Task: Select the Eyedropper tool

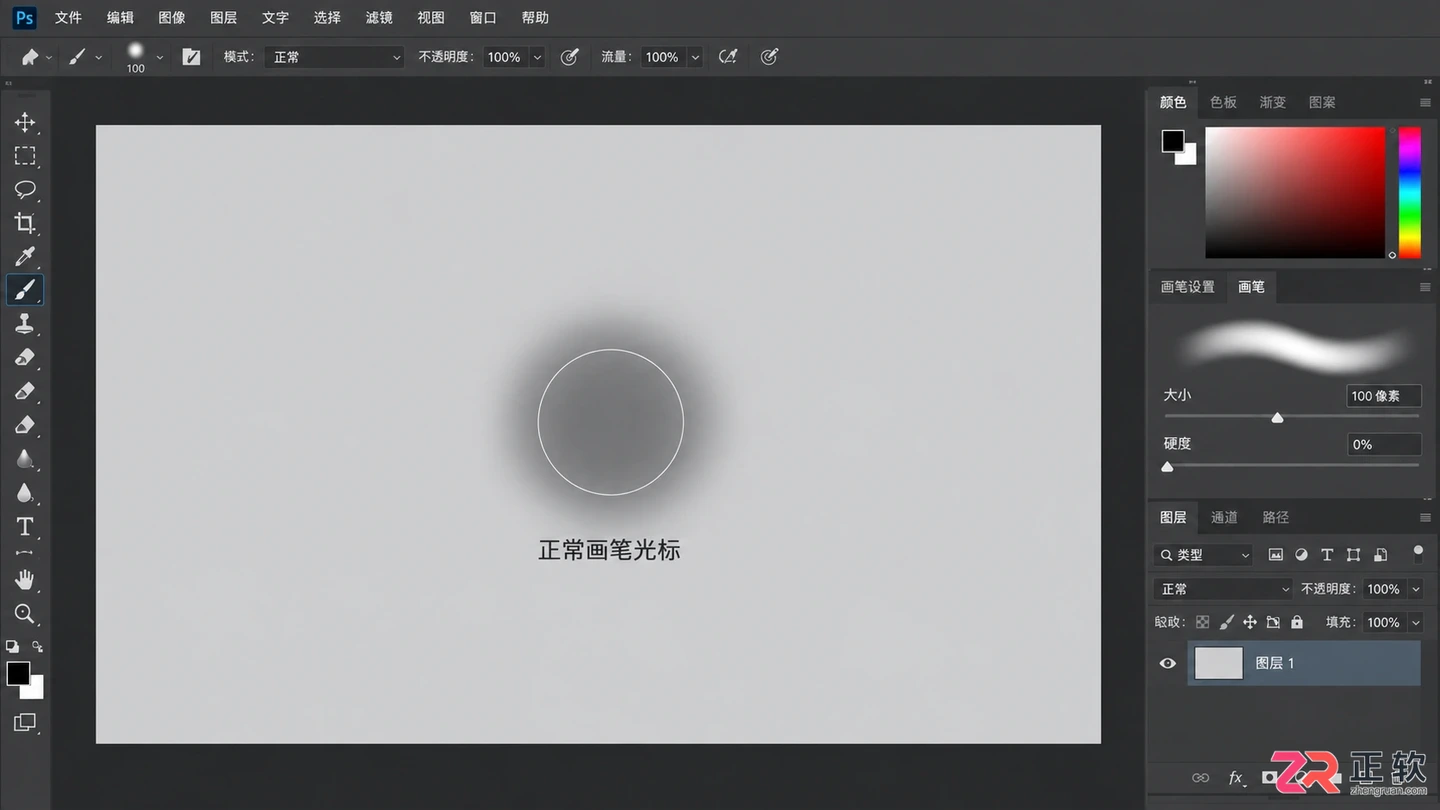Action: coord(25,257)
